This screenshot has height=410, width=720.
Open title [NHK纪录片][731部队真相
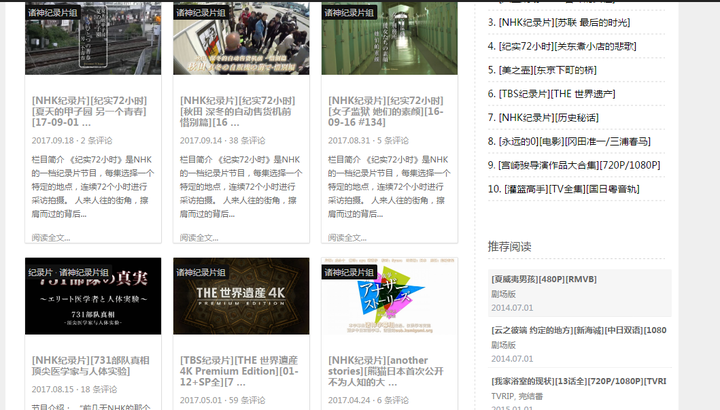click(90, 366)
